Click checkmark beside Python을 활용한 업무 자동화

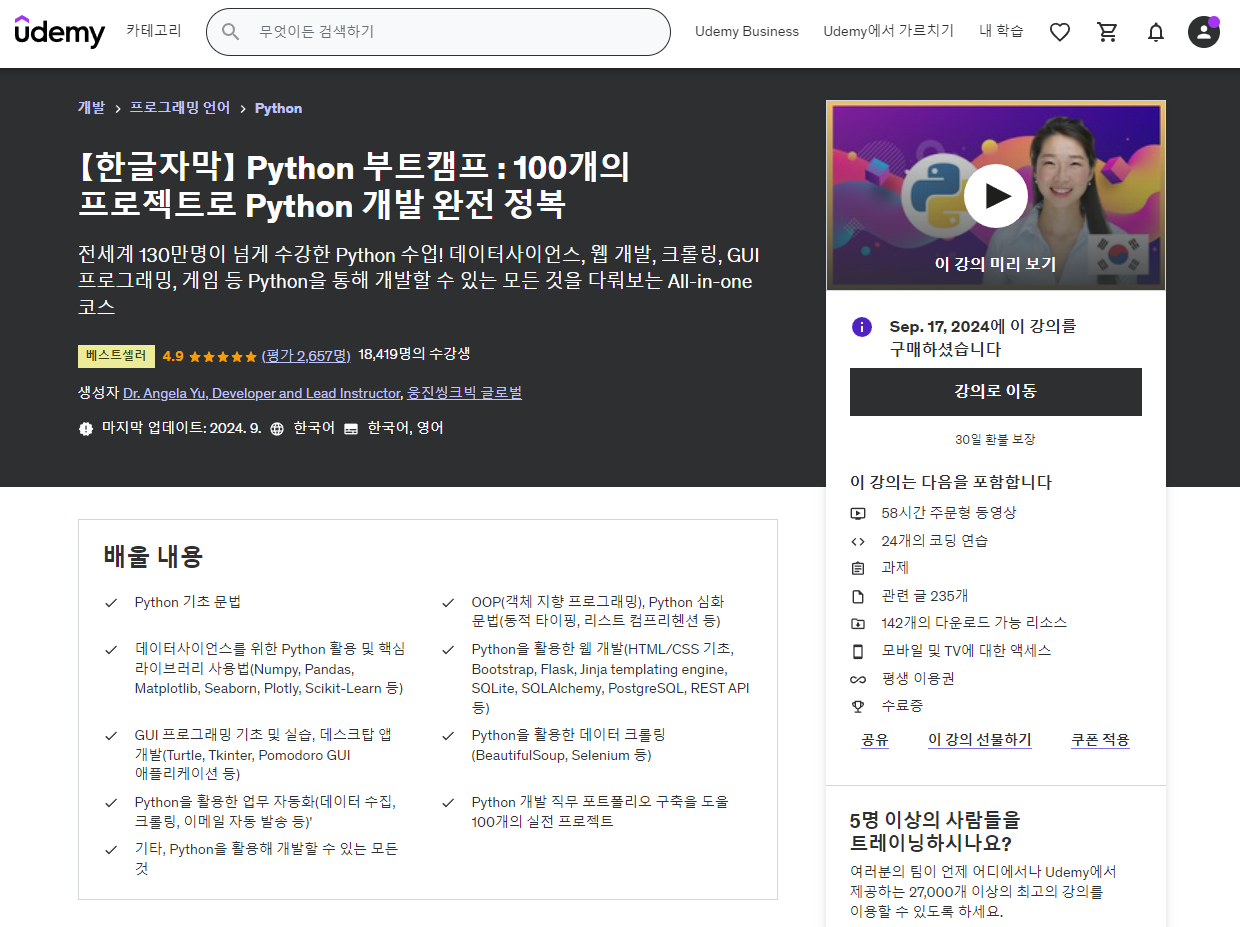click(x=112, y=803)
